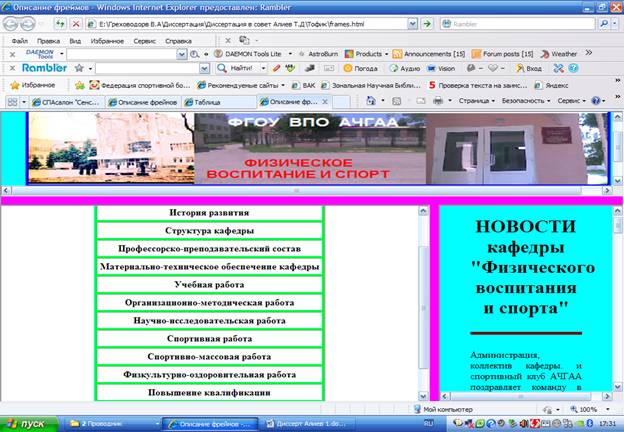Close the DAEMON Tools toolbar
The width and height of the screenshot is (624, 432).
pos(12,54)
